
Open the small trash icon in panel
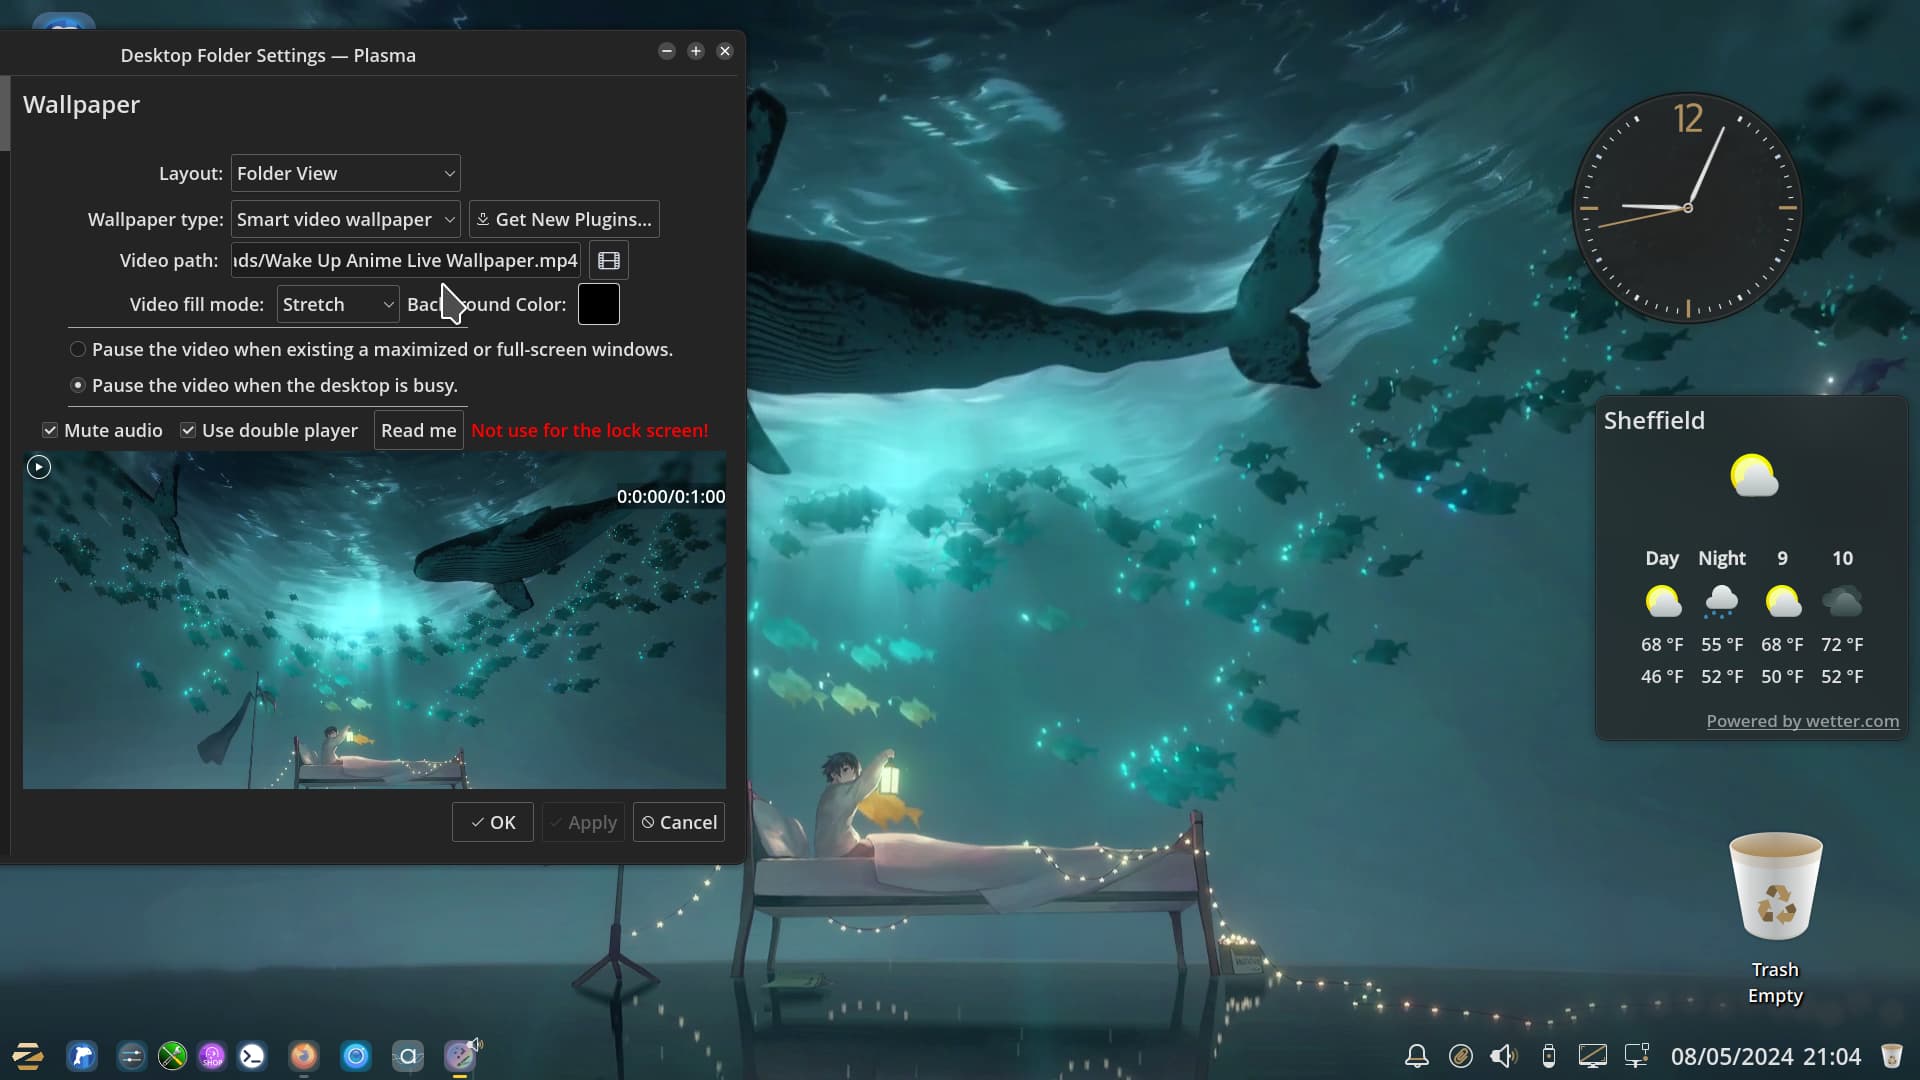pos(1891,1056)
